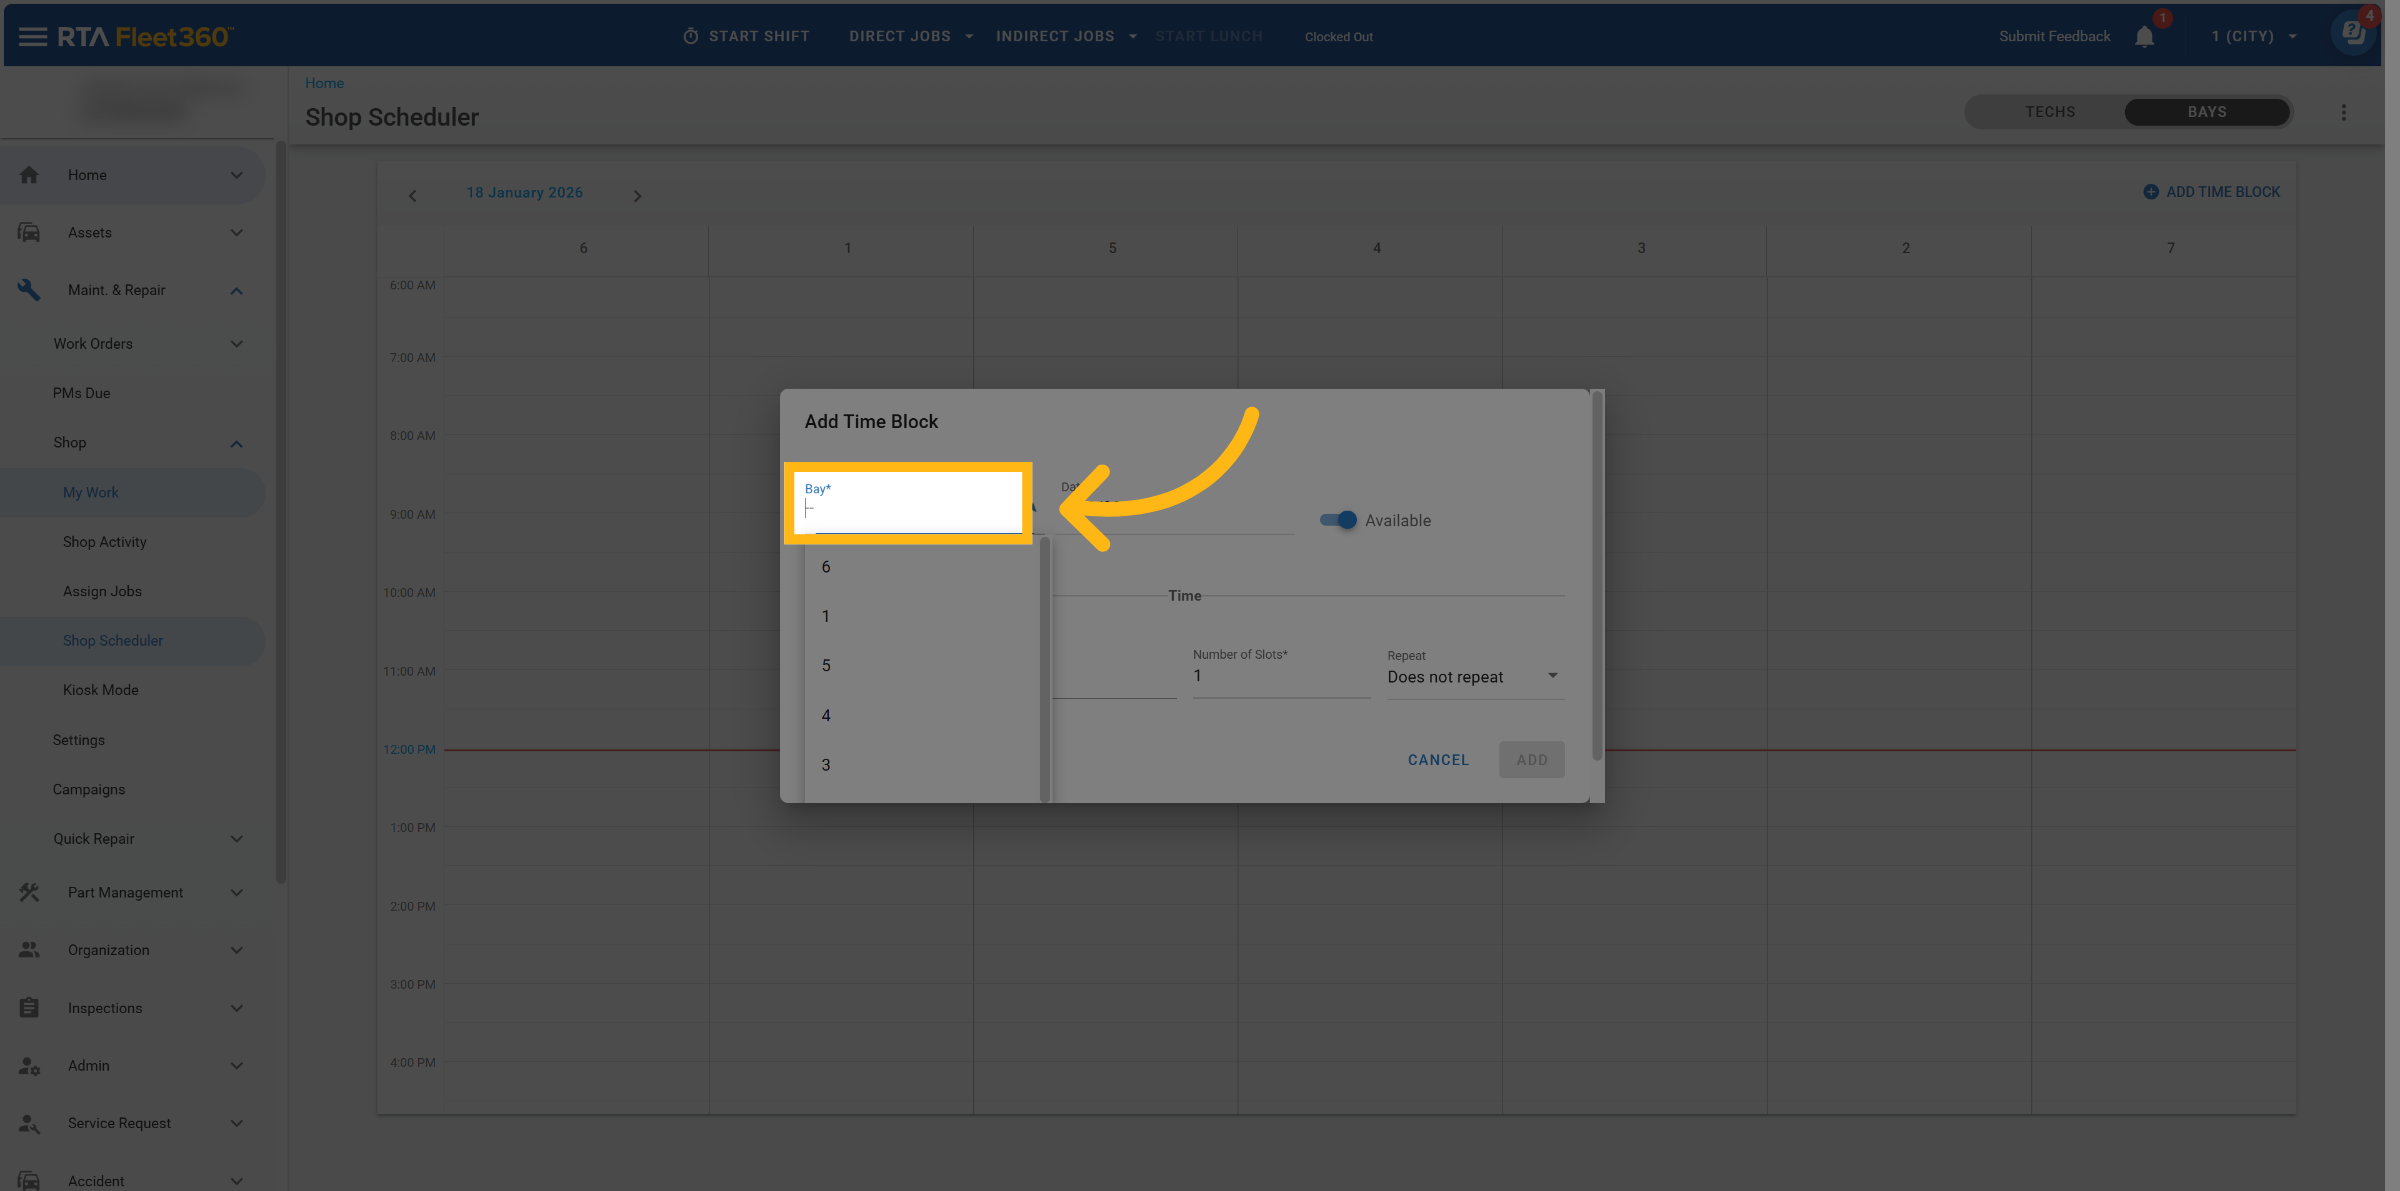Click the Inspections clipboard icon
Image resolution: width=2400 pixels, height=1191 pixels.
tap(29, 1008)
